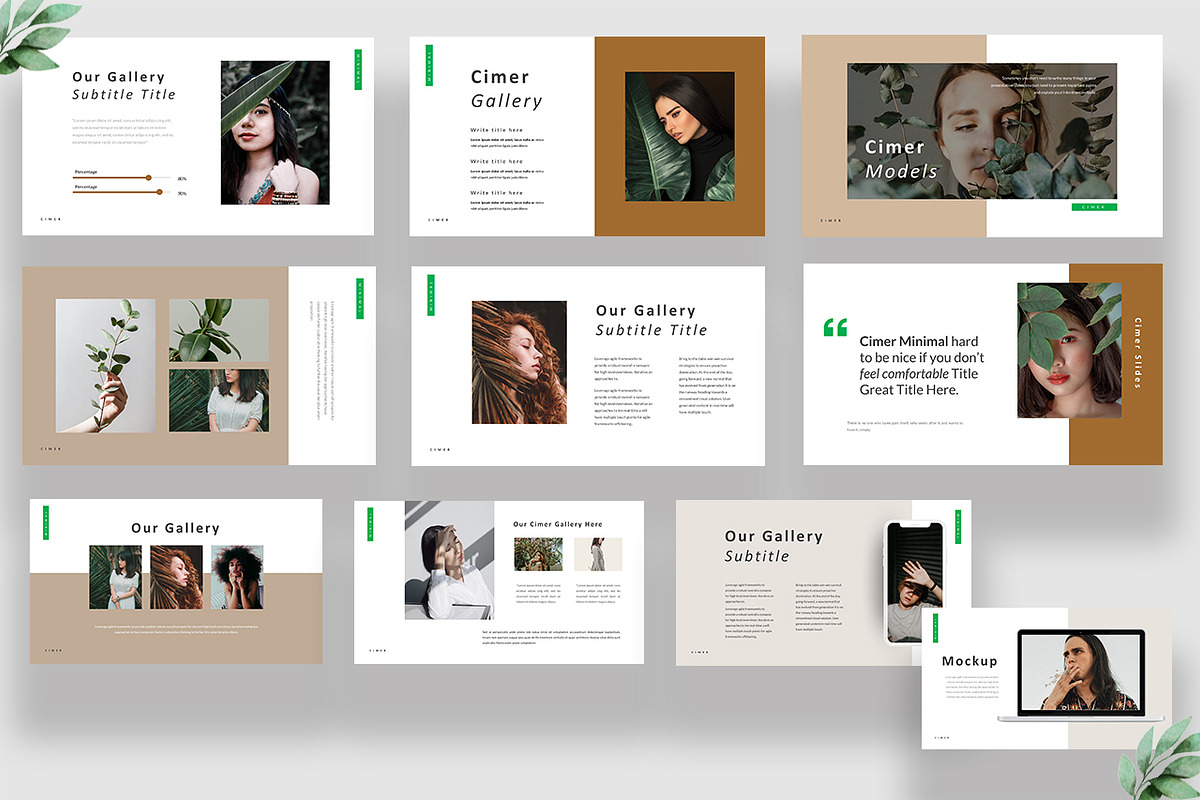The height and width of the screenshot is (800, 1200).
Task: Select the Mockup title text
Action: click(x=969, y=661)
